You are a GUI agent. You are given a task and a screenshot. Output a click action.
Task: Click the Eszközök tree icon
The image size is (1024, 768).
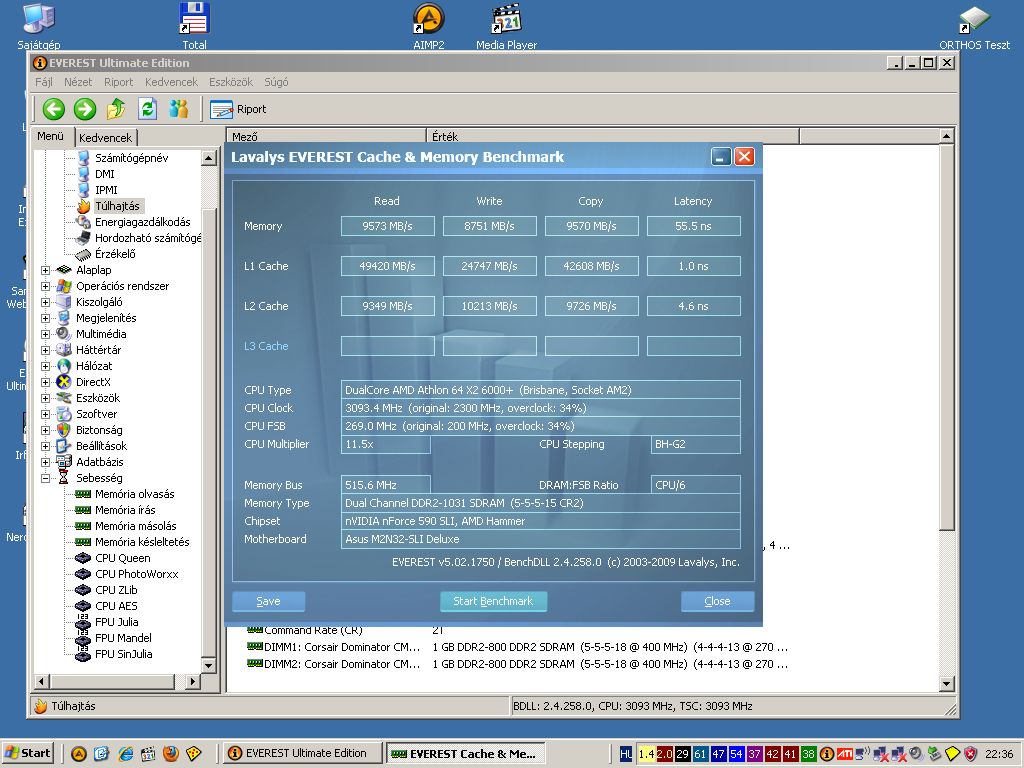coord(64,398)
